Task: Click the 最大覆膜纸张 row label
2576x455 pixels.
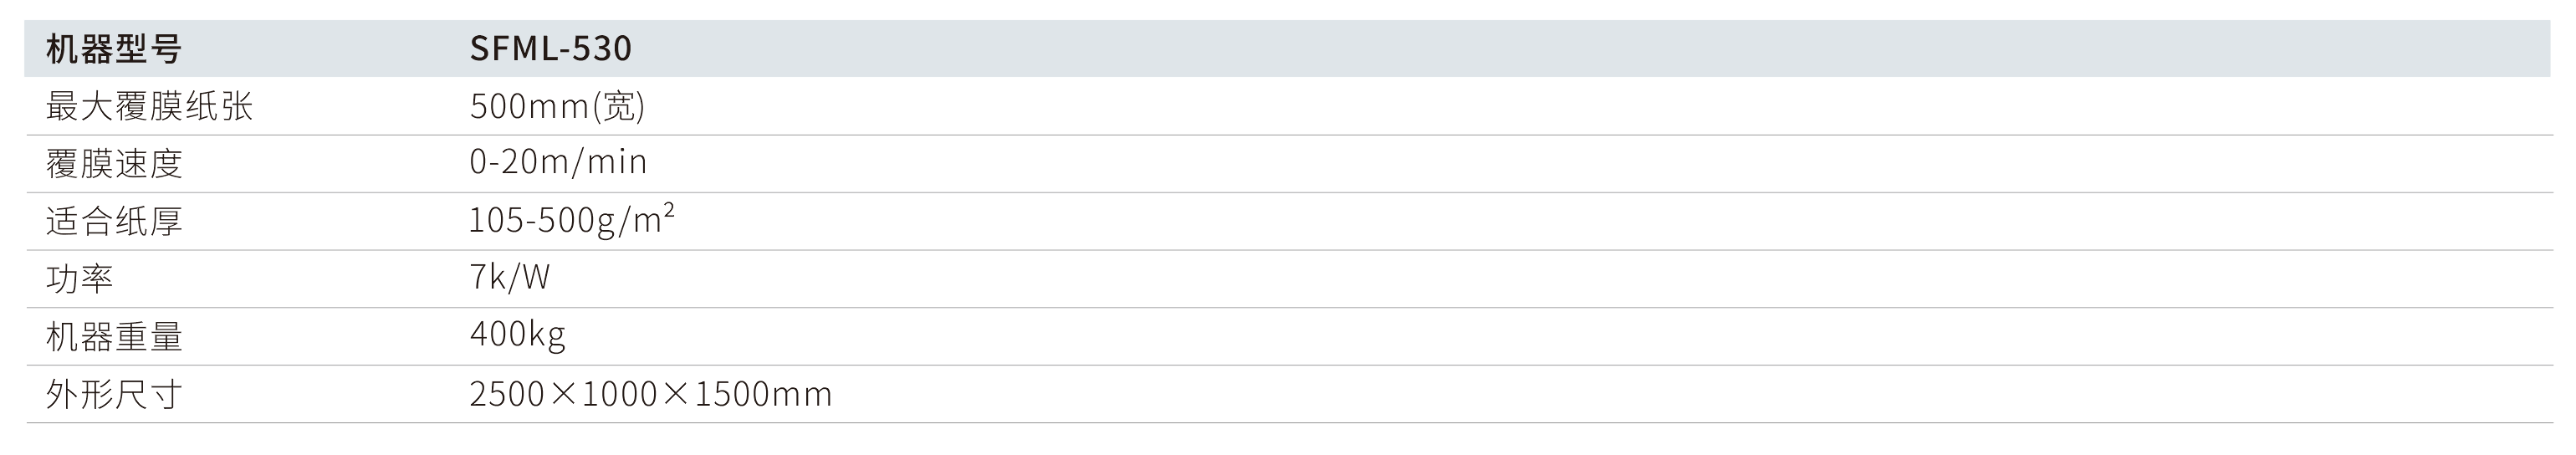Action: pos(149,106)
